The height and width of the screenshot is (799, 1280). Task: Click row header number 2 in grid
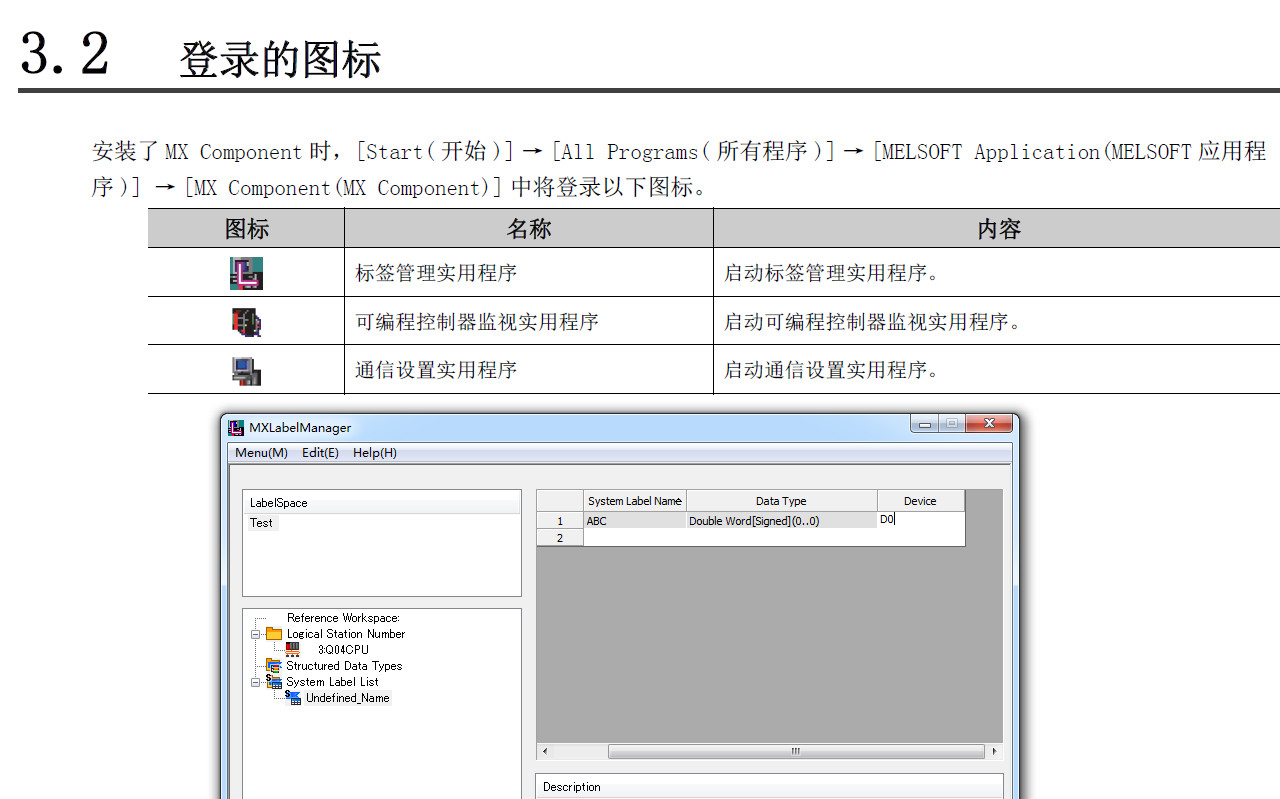[x=560, y=538]
